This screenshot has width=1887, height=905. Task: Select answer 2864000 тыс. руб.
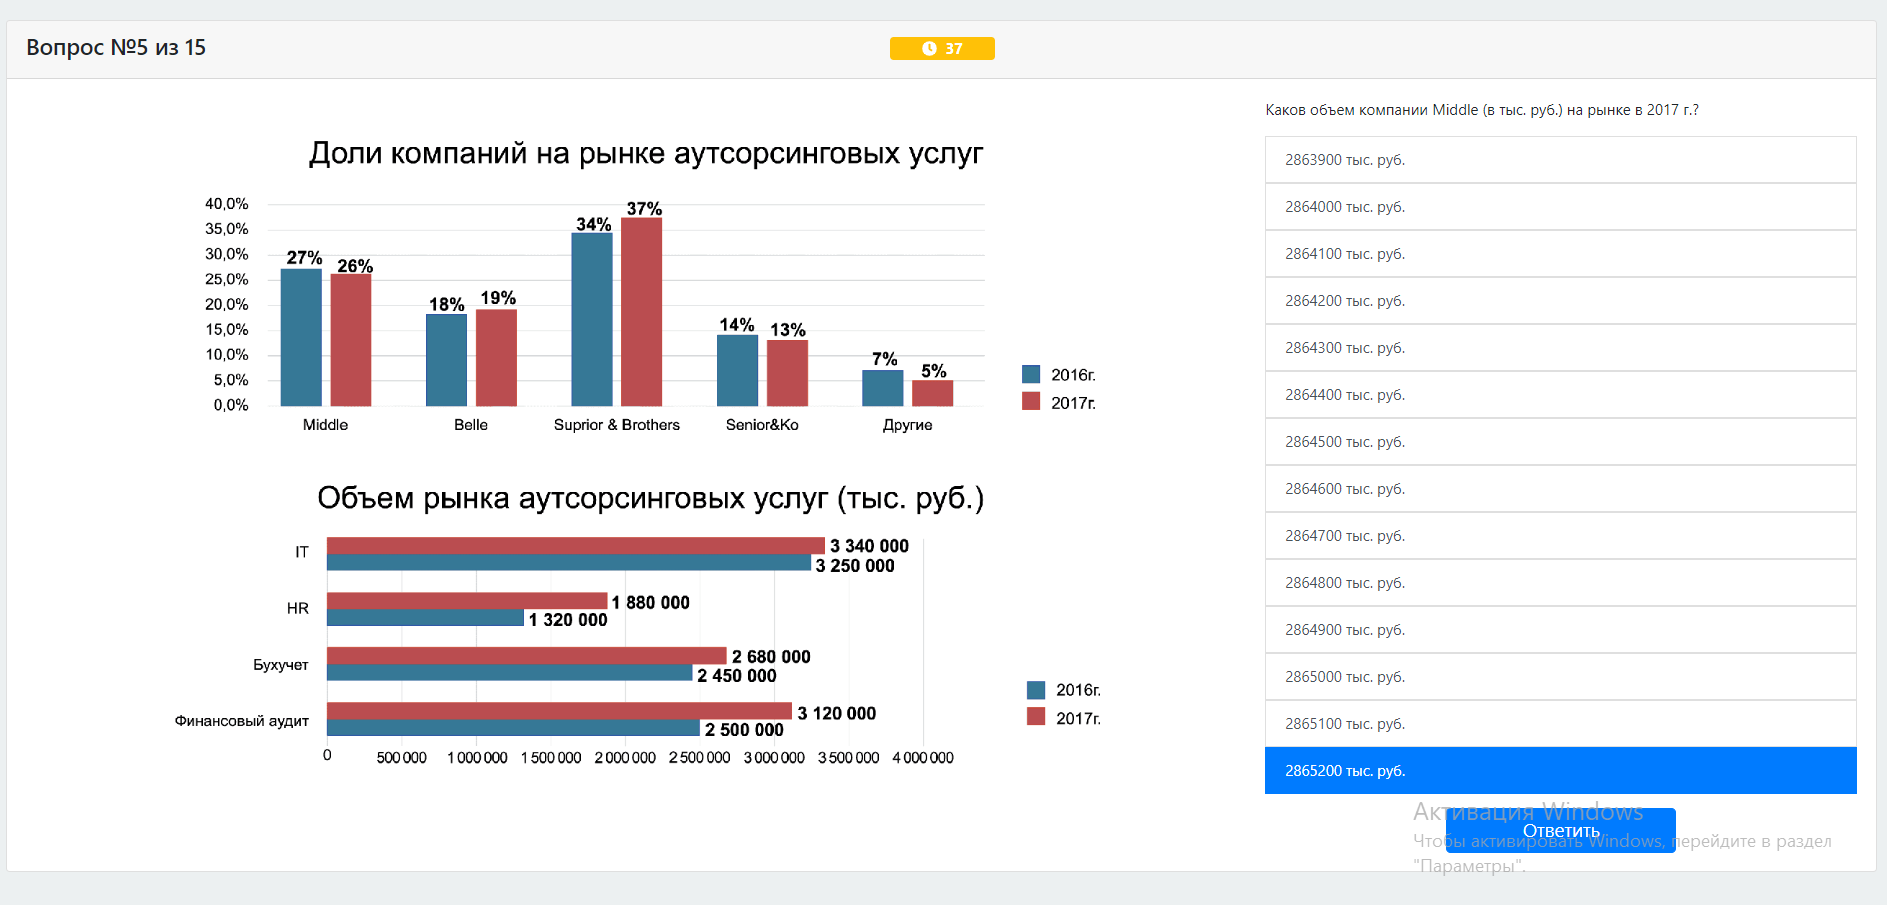pos(1560,207)
